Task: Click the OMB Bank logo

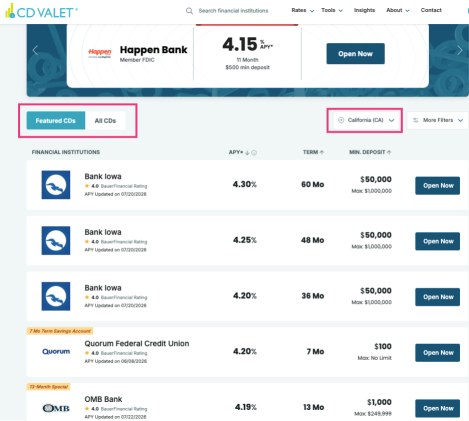Action: point(56,408)
